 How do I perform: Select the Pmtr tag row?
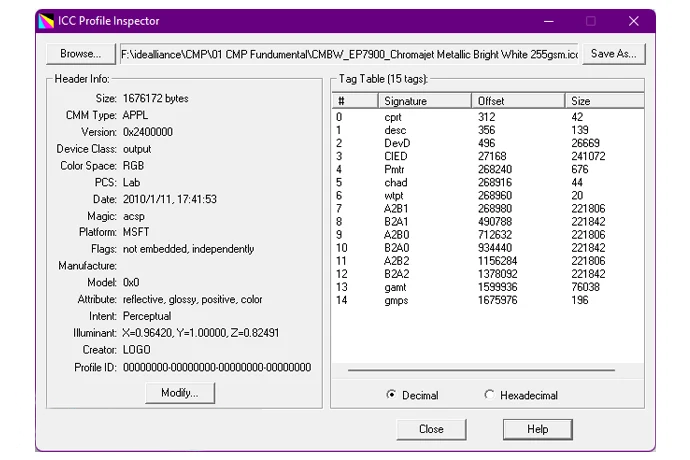[x=488, y=169]
